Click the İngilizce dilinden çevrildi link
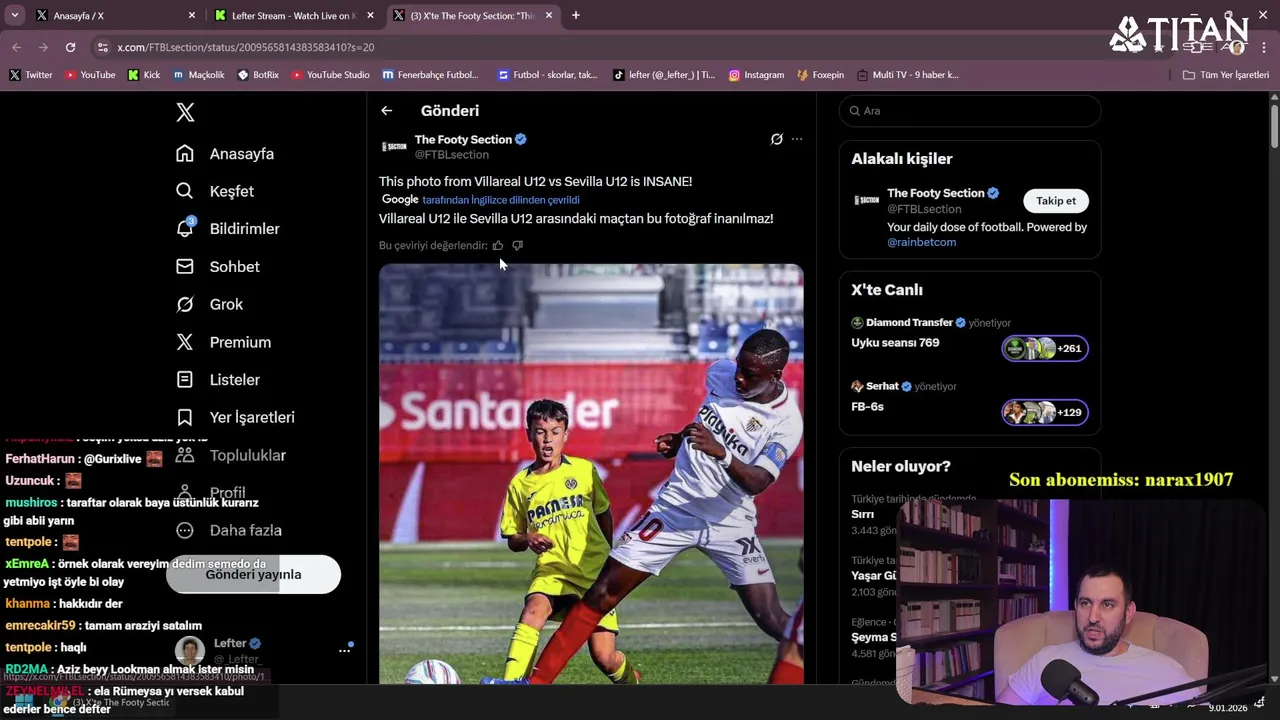1280x720 pixels. 500,200
